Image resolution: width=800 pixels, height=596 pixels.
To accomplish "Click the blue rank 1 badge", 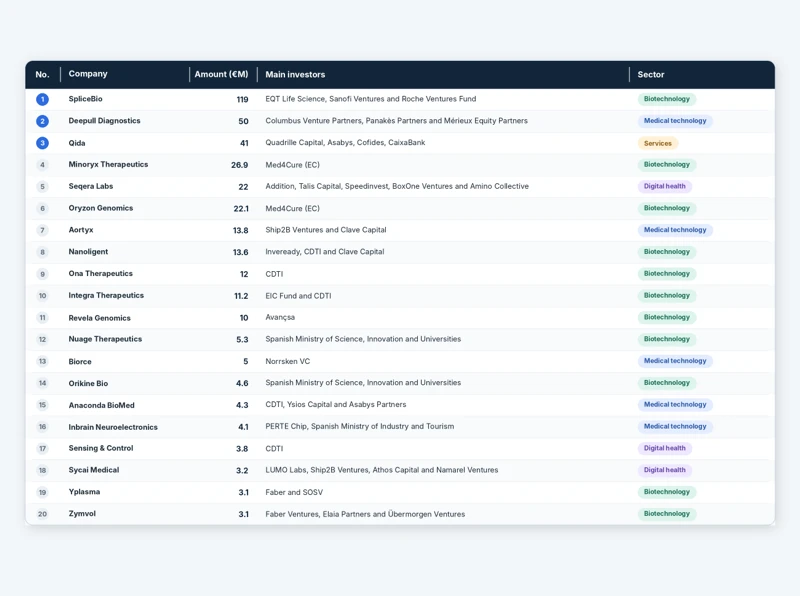I will pos(42,99).
